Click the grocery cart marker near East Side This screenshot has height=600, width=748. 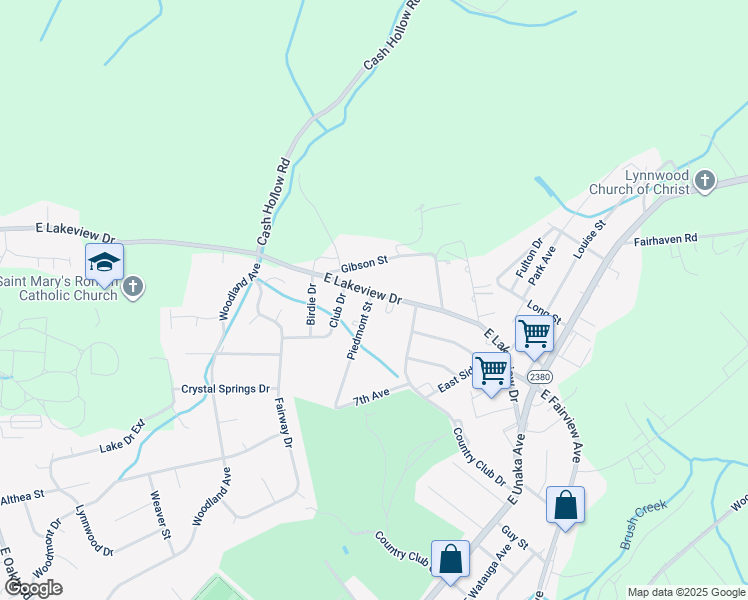[491, 373]
